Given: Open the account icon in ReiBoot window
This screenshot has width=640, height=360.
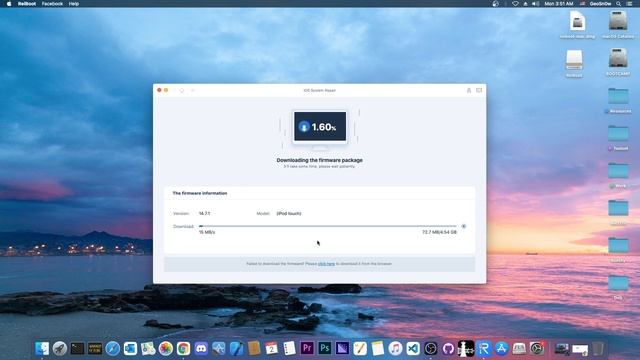Looking at the screenshot, I should [x=469, y=90].
